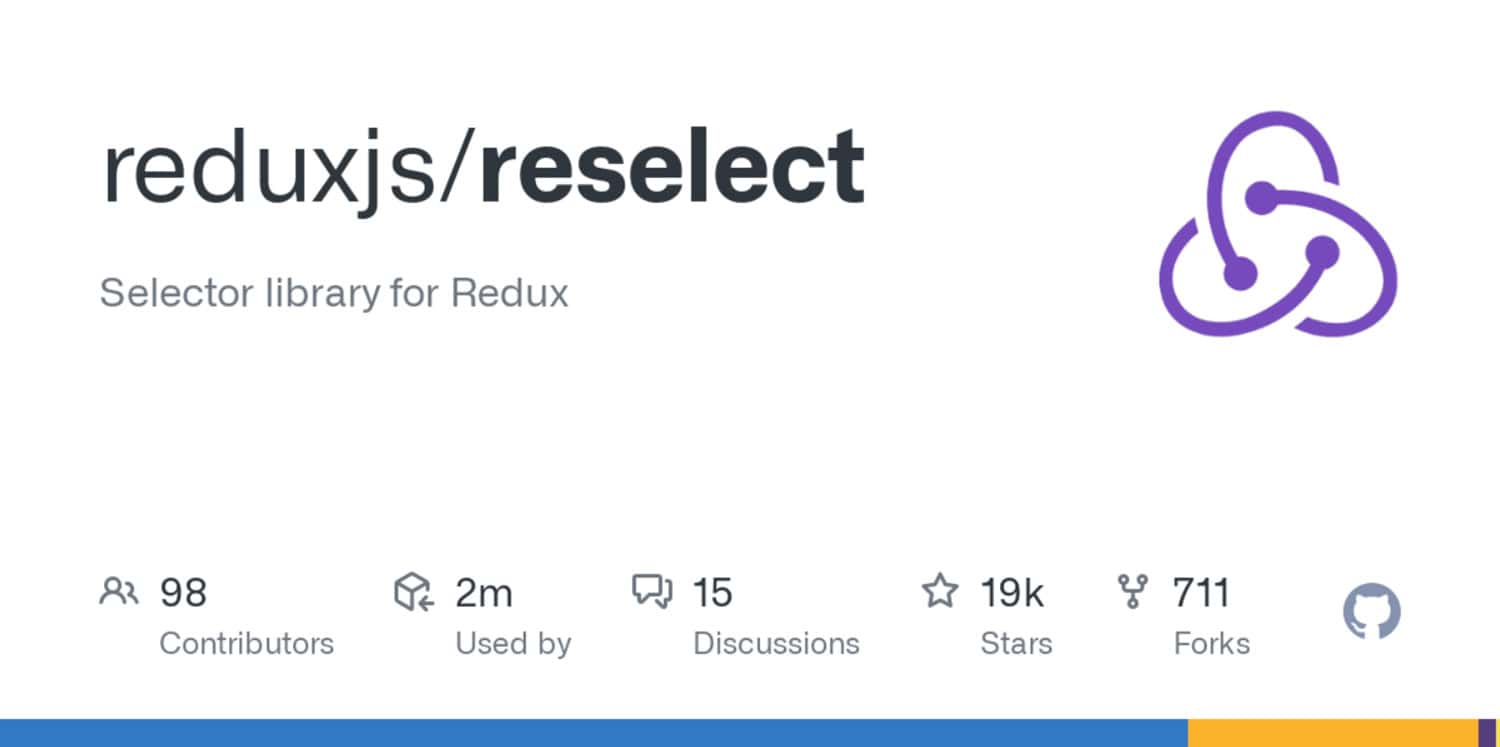The width and height of the screenshot is (1500, 747).
Task: Click the Forks branch icon
Action: coord(1132,592)
